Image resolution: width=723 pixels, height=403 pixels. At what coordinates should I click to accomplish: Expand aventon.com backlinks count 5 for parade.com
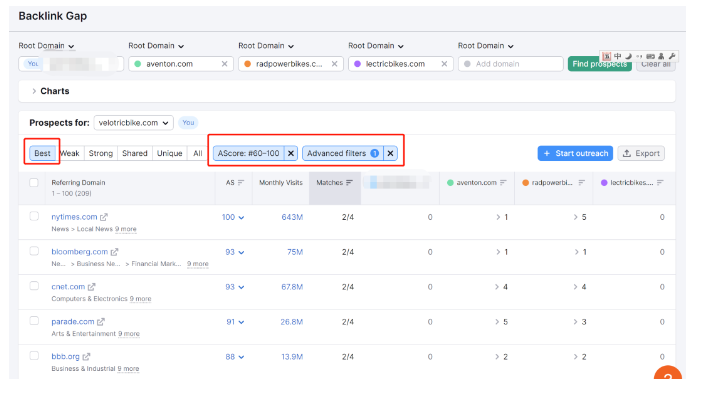(x=501, y=322)
